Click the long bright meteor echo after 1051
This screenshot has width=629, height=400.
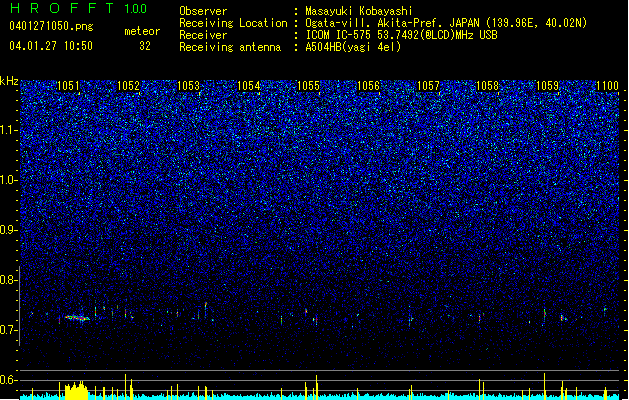point(77,318)
